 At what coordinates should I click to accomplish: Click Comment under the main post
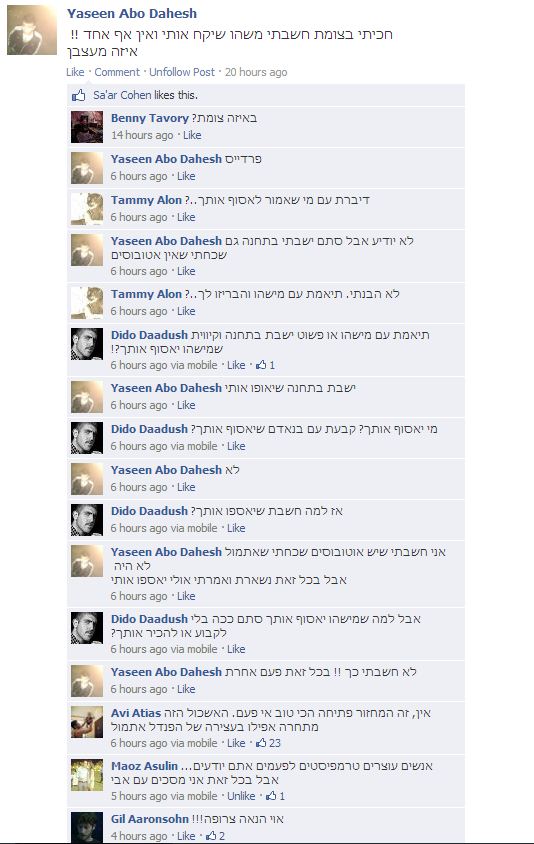tap(117, 72)
